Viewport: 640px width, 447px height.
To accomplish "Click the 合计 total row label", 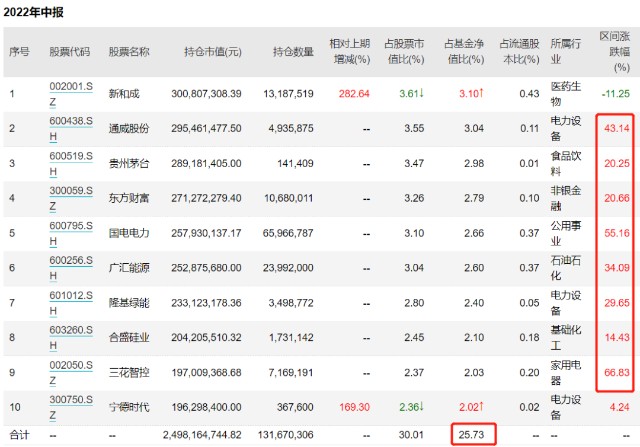I will coord(19,435).
